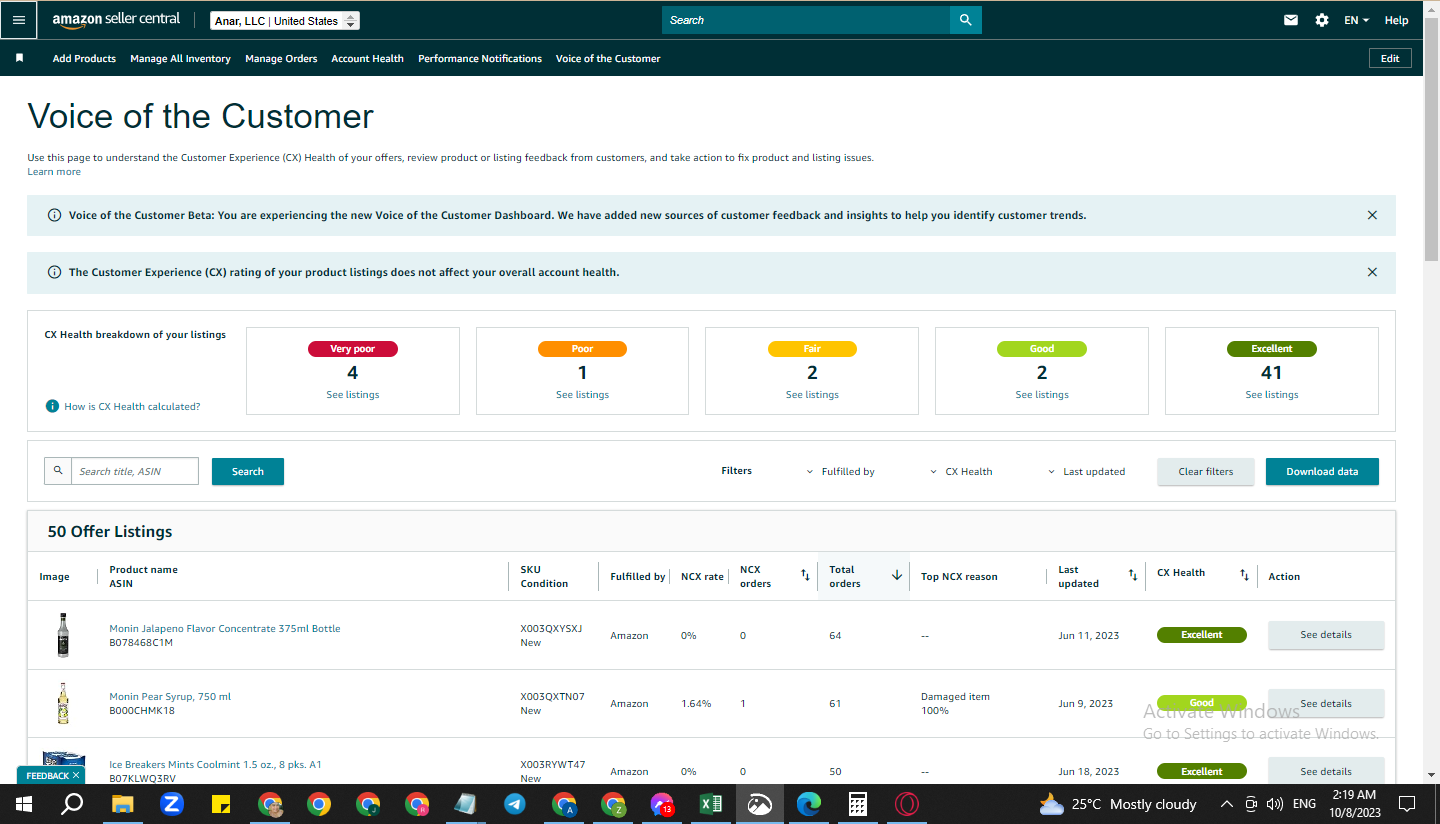
Task: Open the Opera browser from the taskbar
Action: click(907, 804)
